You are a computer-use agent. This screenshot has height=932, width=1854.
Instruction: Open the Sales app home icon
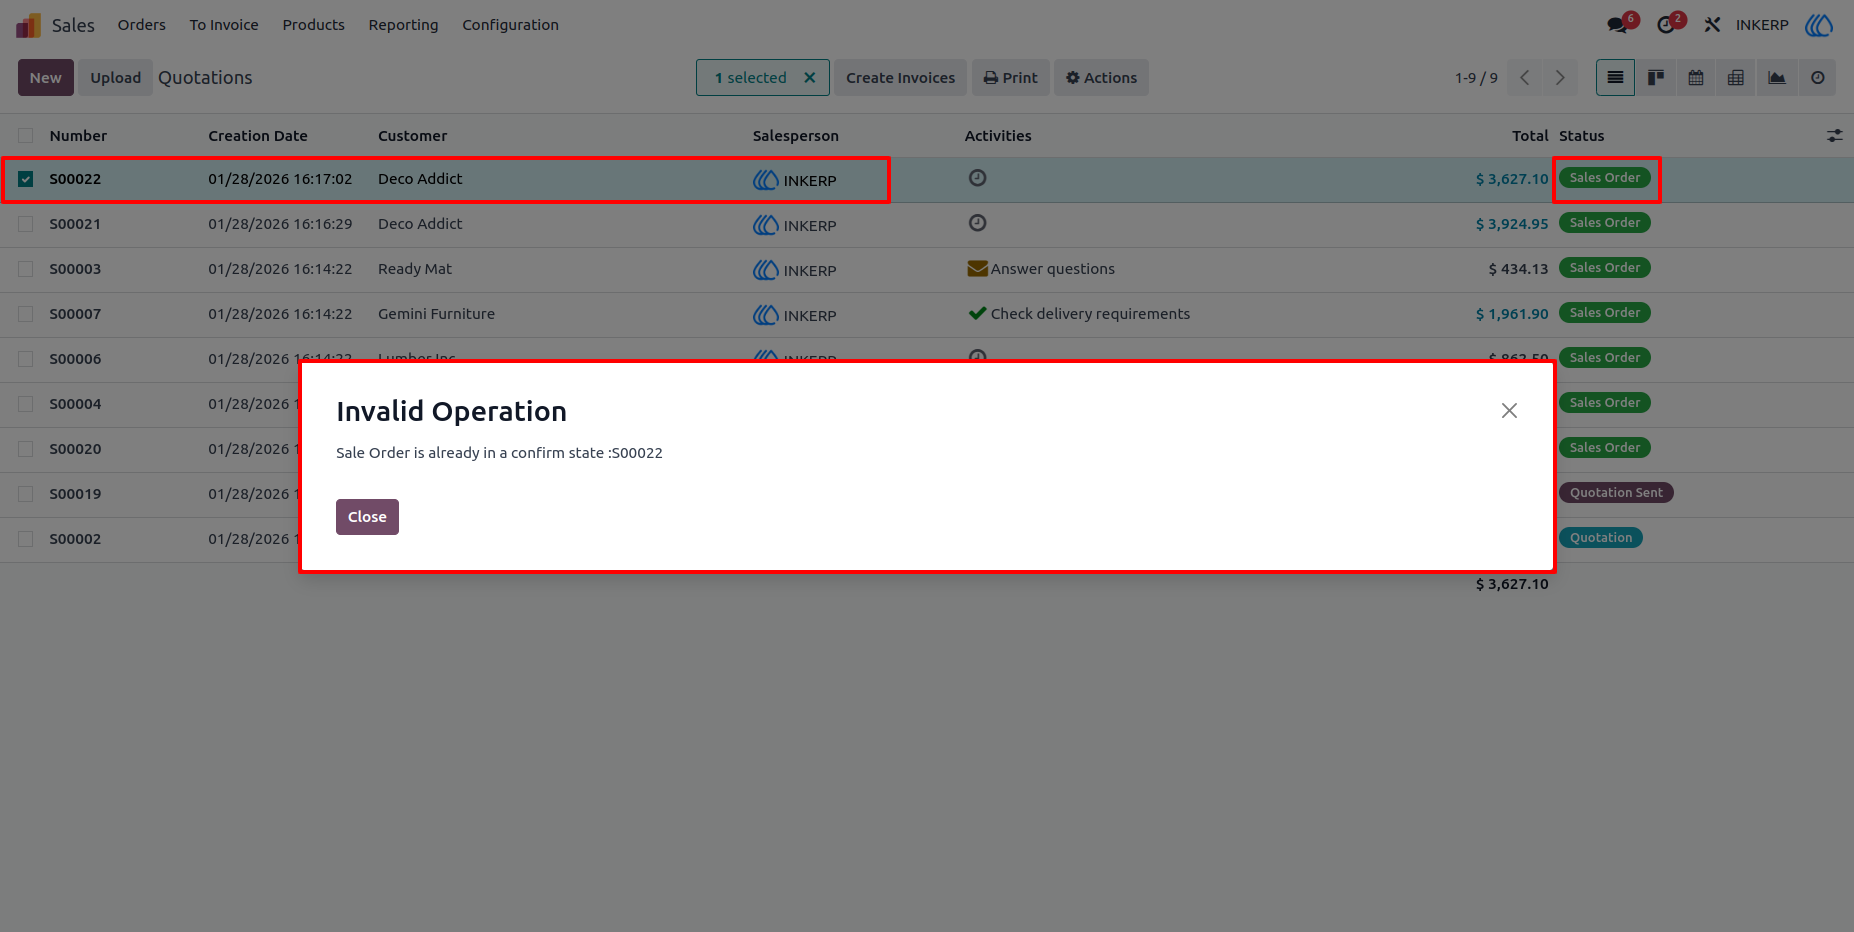point(28,25)
